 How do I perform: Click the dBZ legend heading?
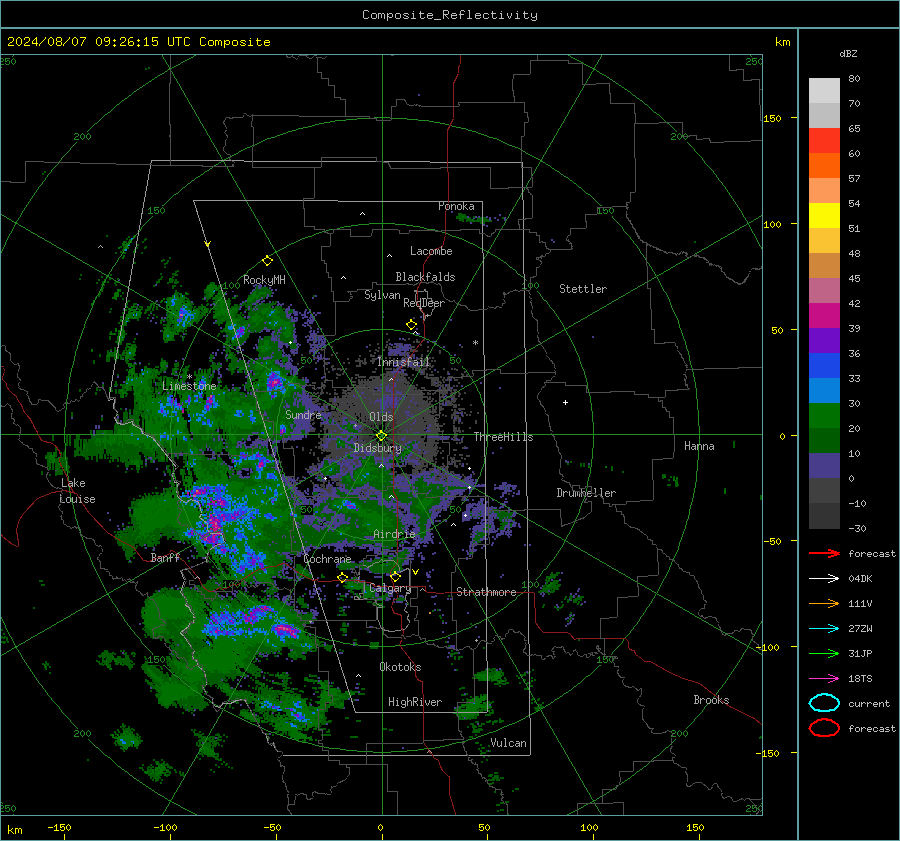848,53
